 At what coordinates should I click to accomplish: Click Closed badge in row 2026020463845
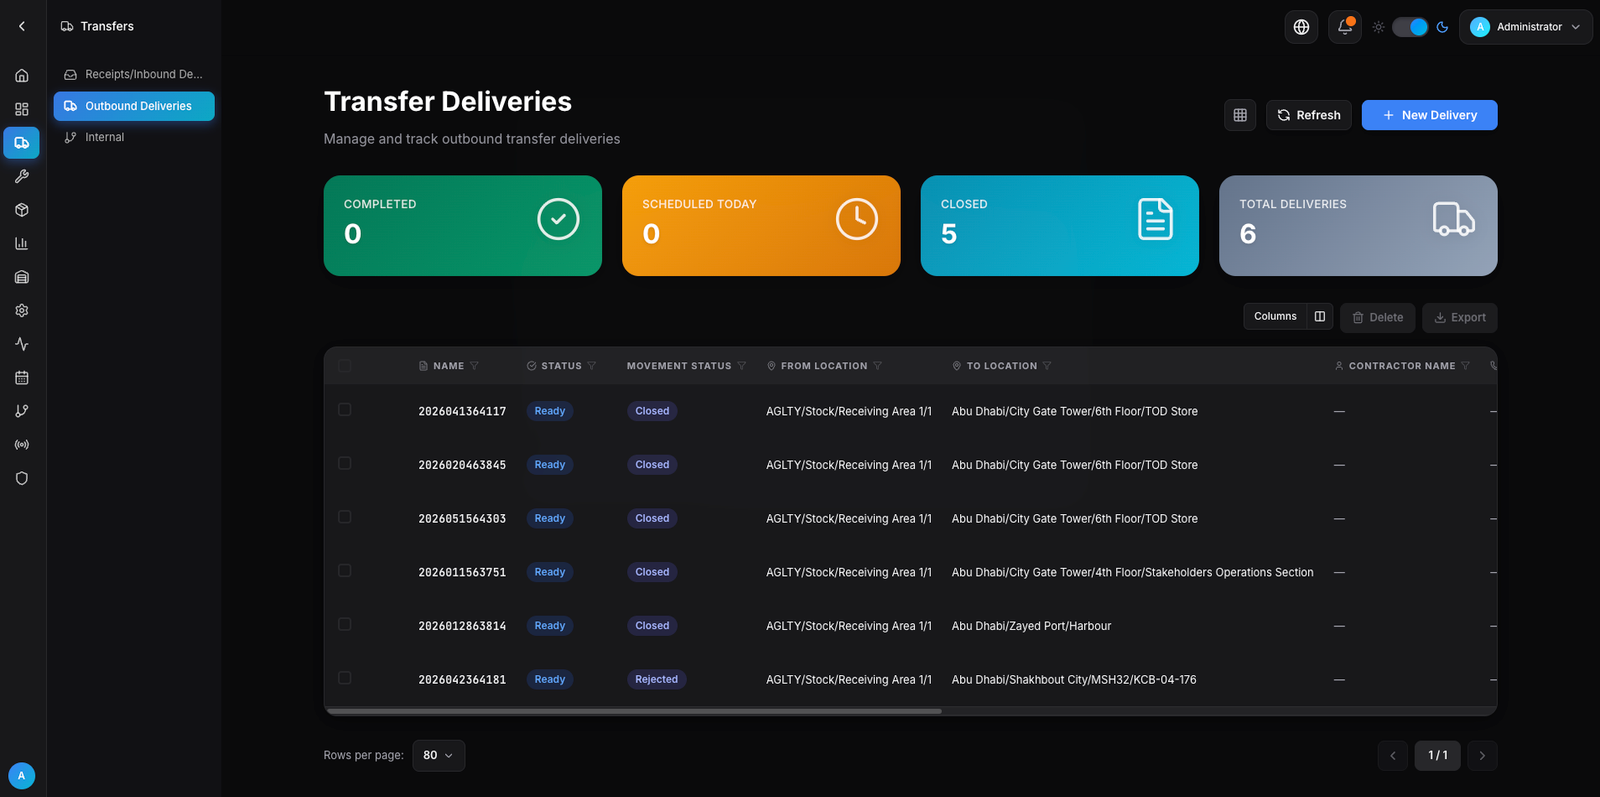coord(652,465)
